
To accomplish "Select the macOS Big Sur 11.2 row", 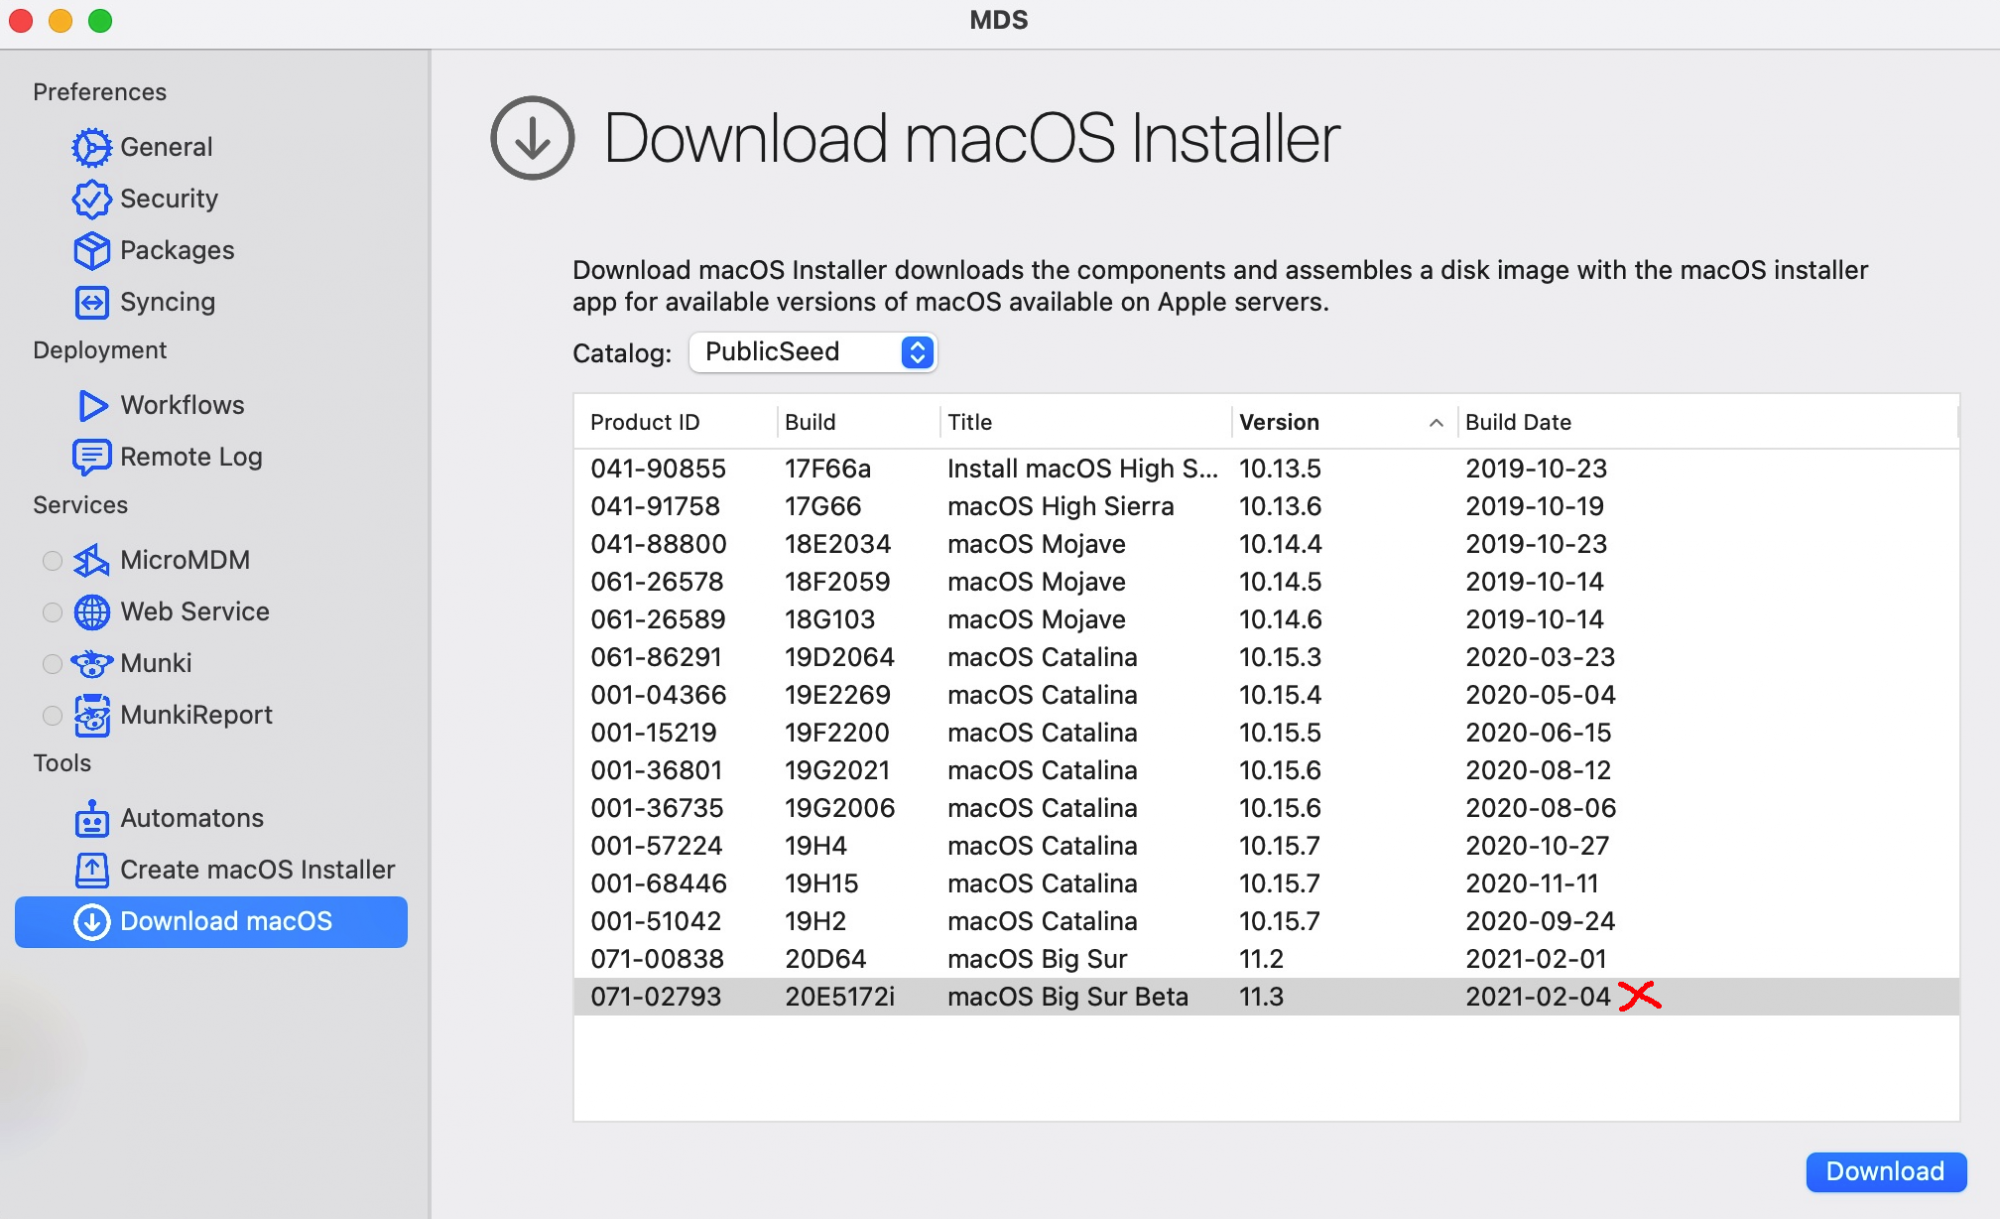I will 1036,959.
